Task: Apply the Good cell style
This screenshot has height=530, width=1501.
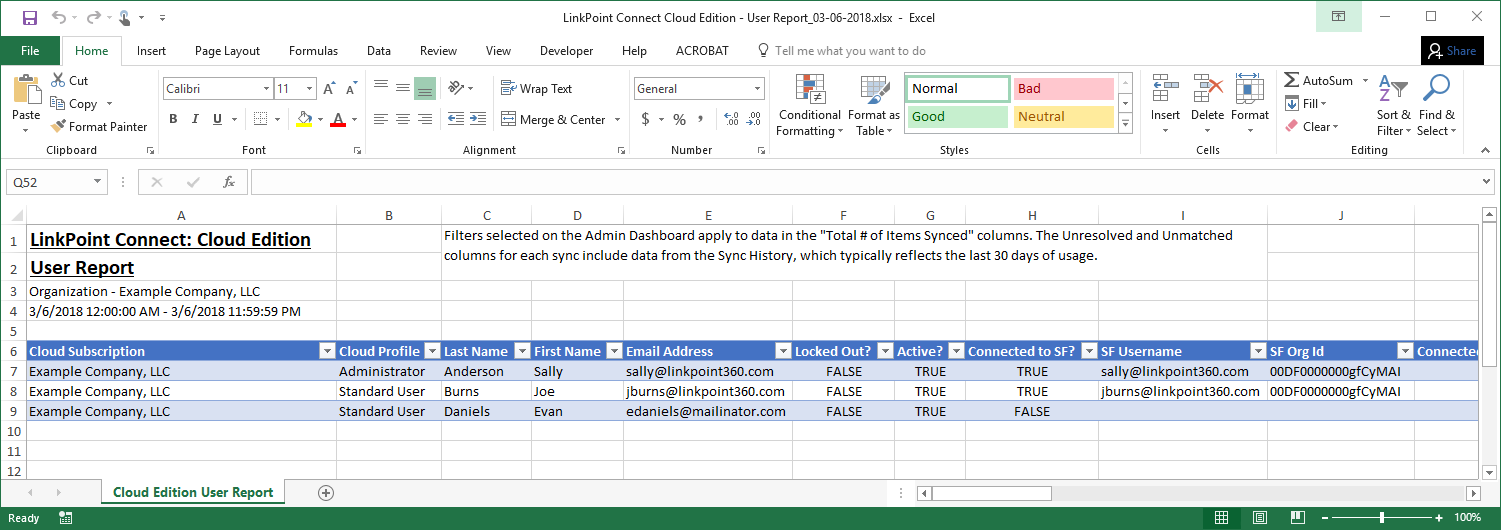Action: (958, 117)
